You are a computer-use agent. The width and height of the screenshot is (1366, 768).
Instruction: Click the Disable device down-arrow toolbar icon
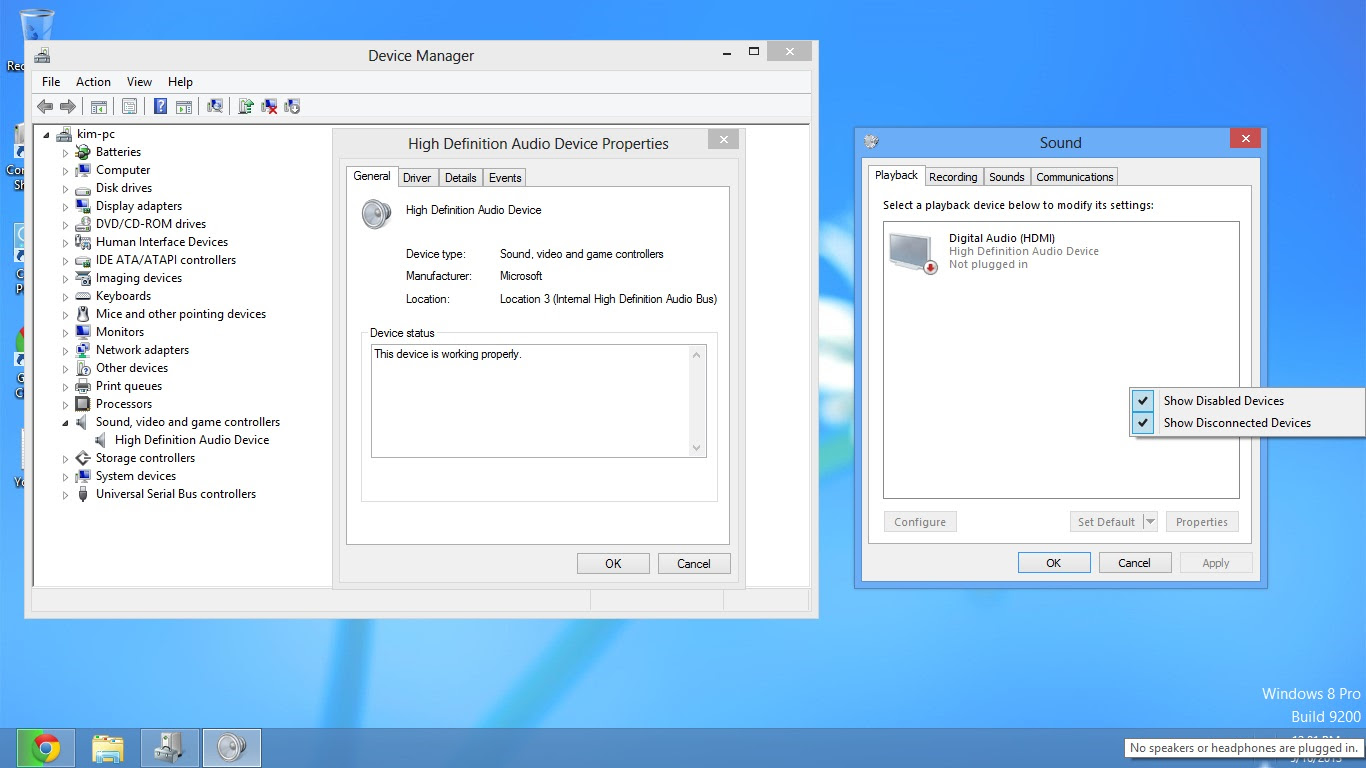292,106
